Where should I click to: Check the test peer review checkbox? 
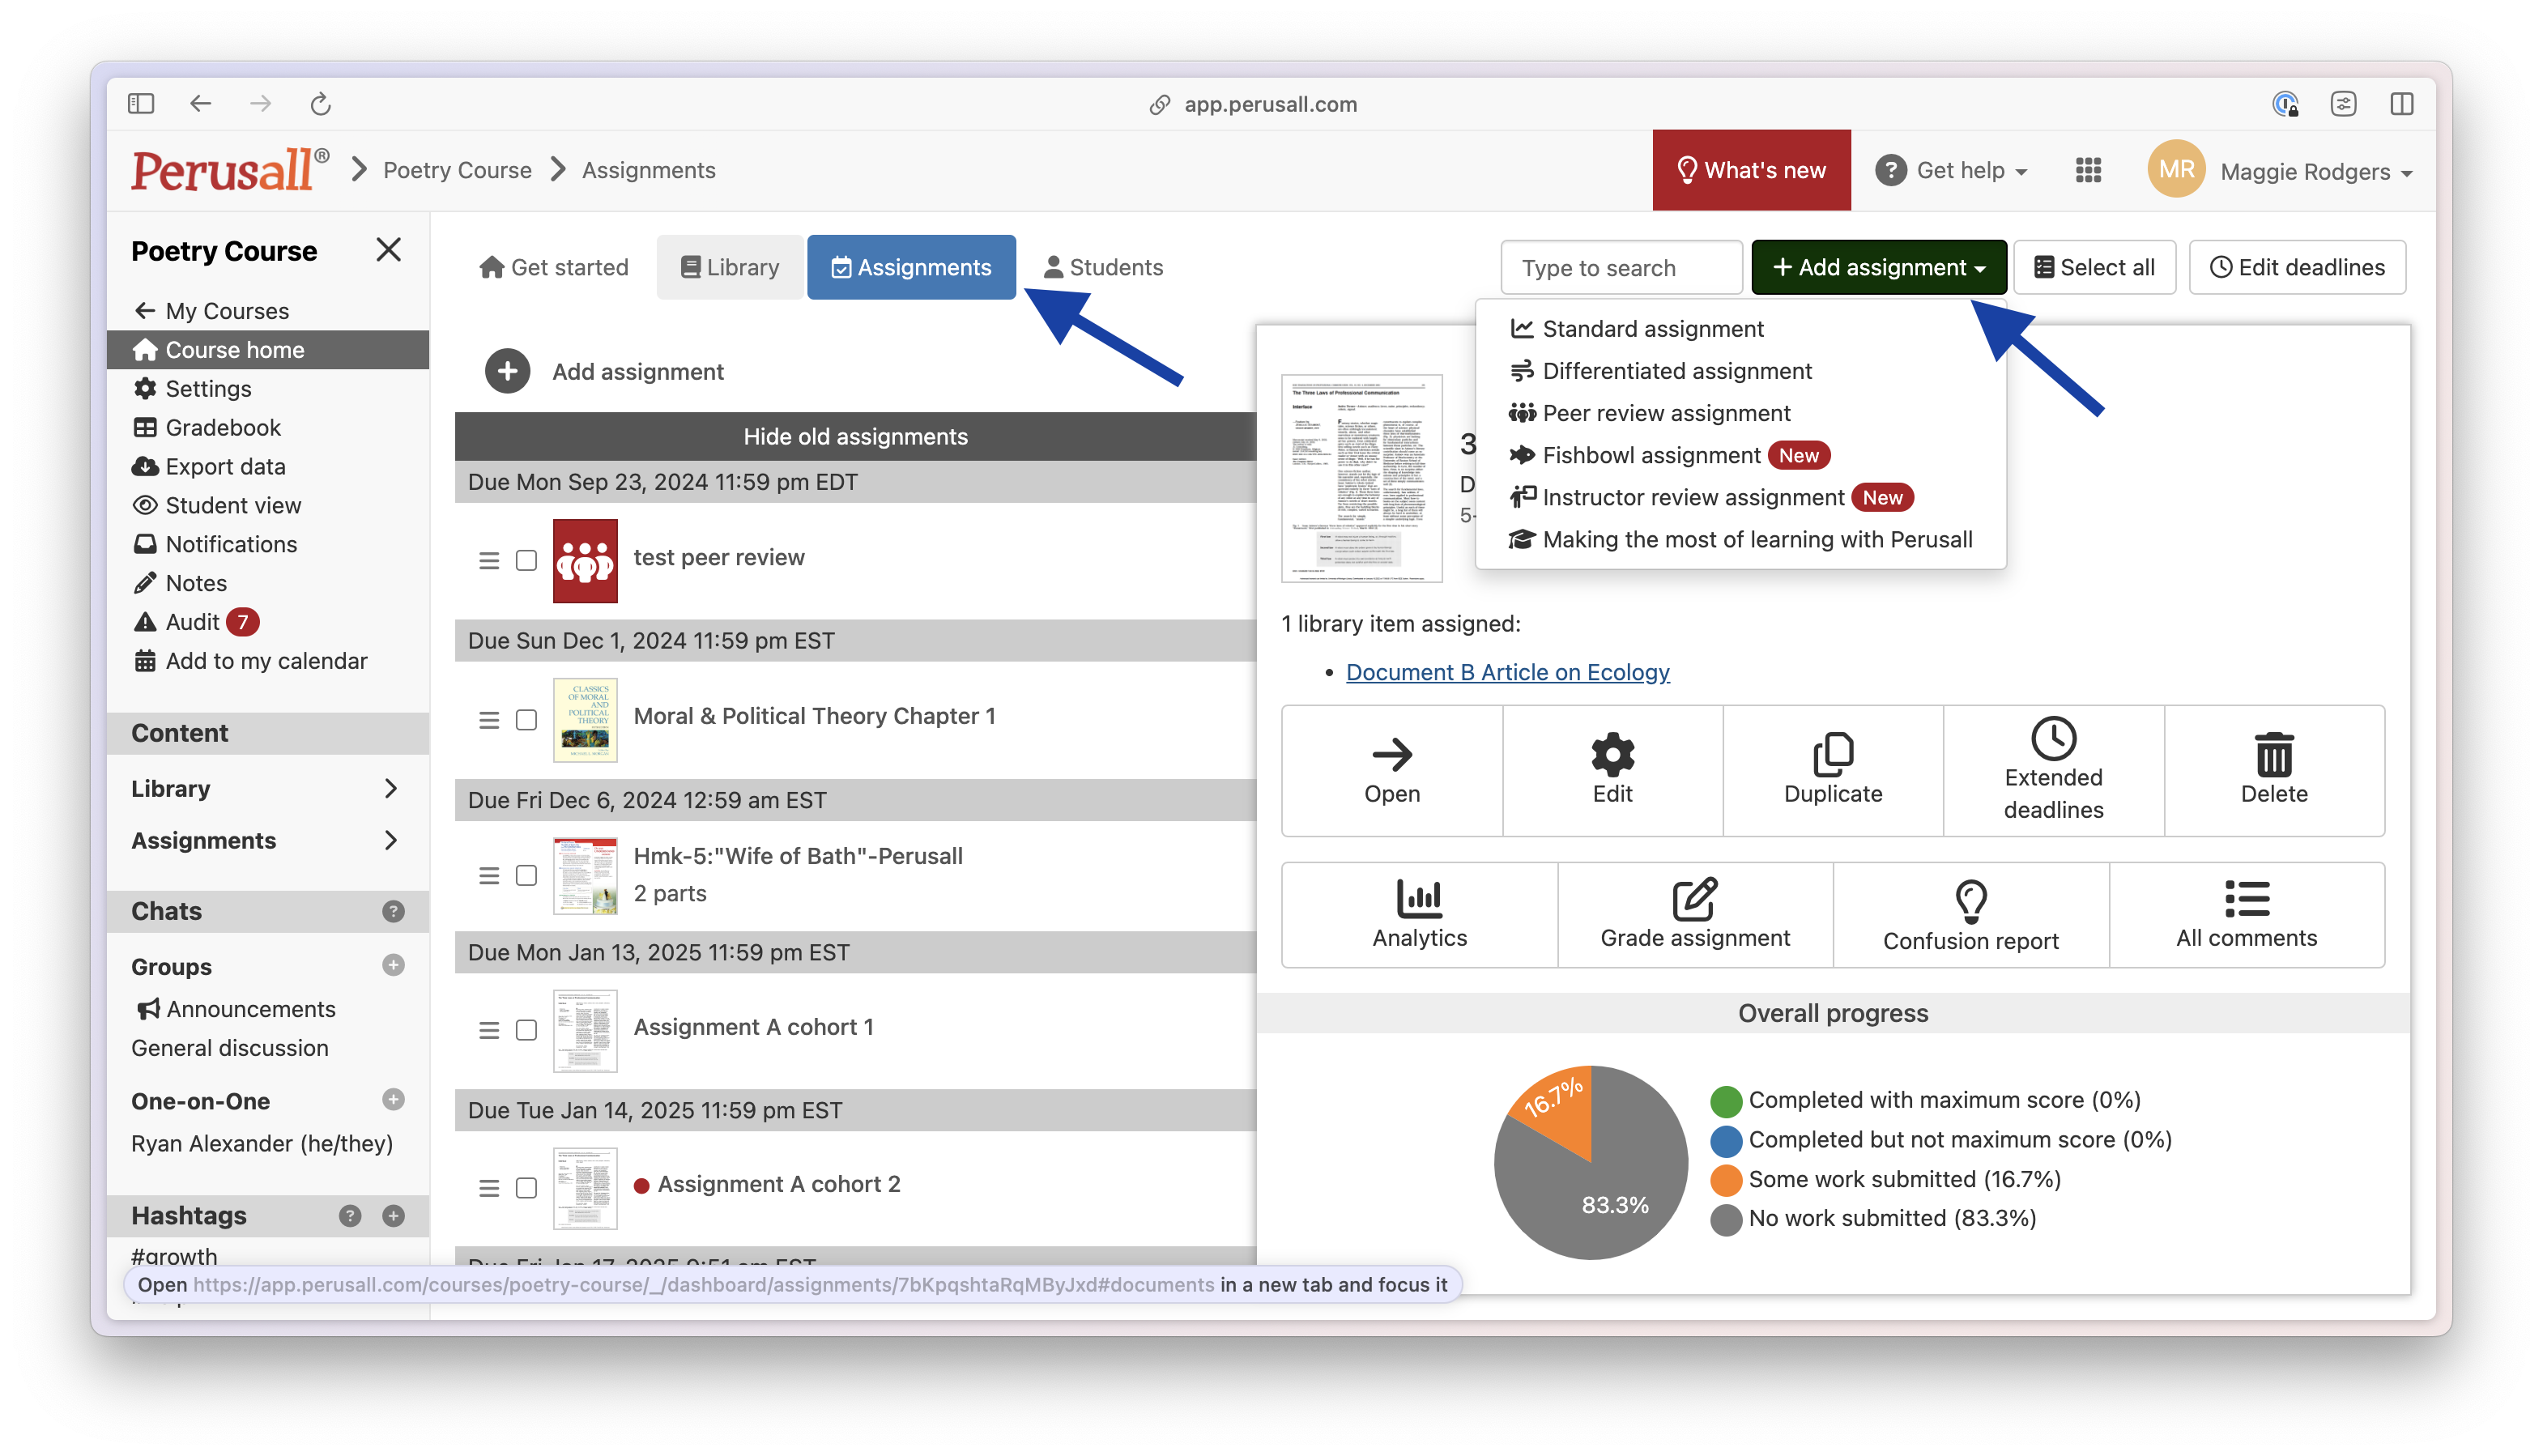(526, 560)
